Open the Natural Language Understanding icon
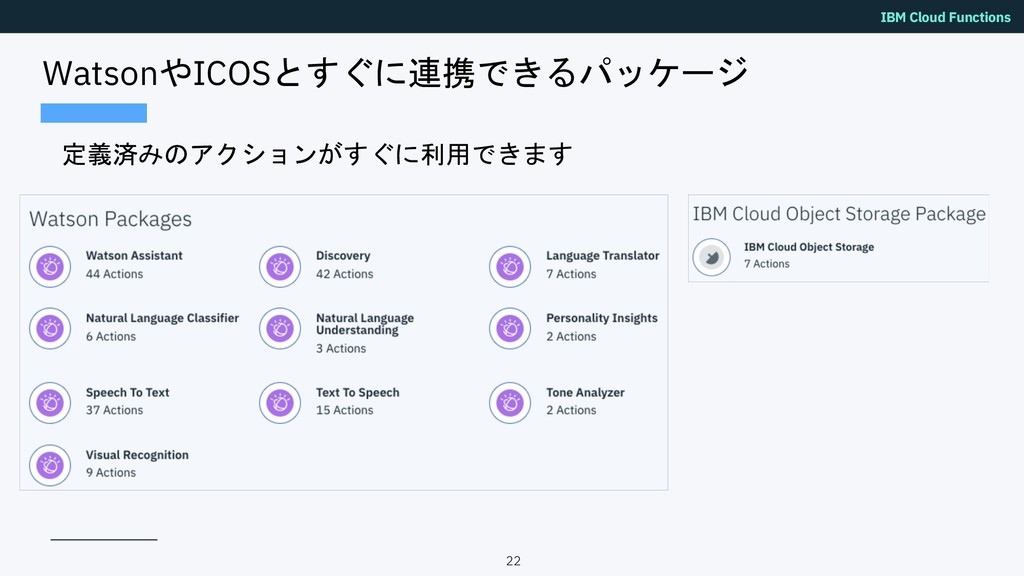This screenshot has height=576, width=1024. point(280,328)
